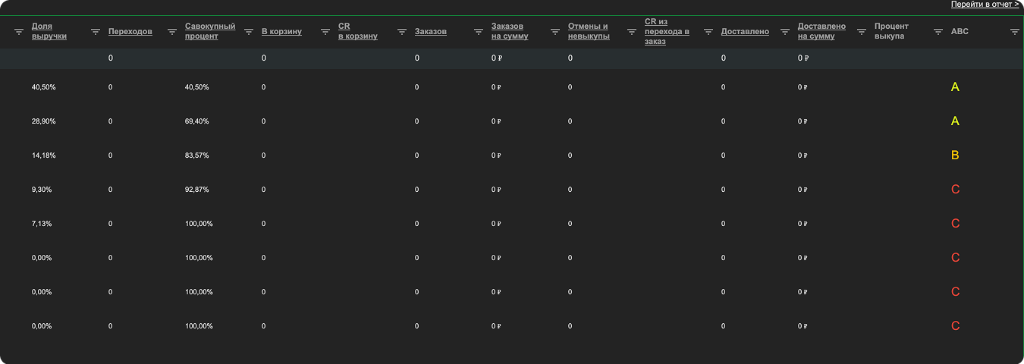Sort by Отмены и невыкупы column header
Image resolution: width=1024 pixels, height=364 pixels.
(589, 31)
